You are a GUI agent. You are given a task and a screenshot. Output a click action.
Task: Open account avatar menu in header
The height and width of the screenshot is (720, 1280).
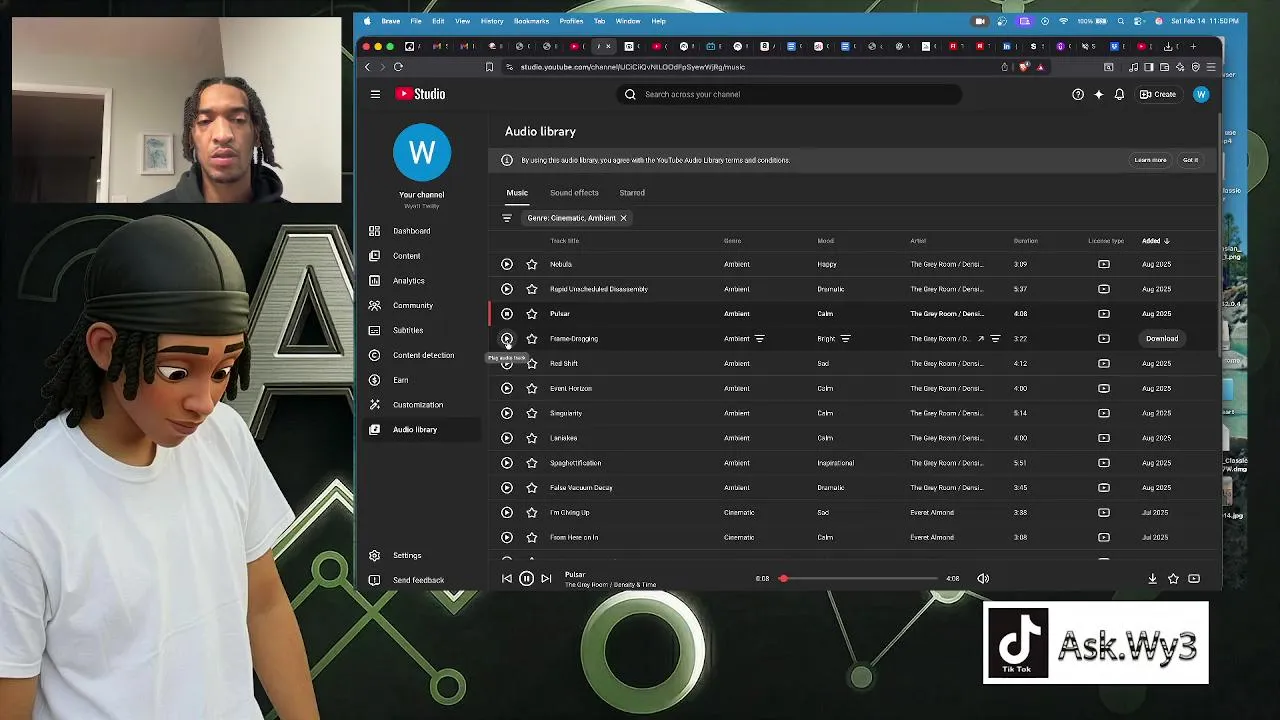[1201, 94]
